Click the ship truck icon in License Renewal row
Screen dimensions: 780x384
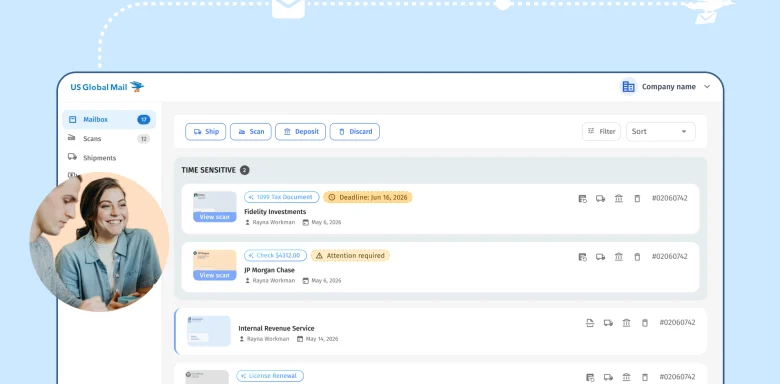coord(608,377)
